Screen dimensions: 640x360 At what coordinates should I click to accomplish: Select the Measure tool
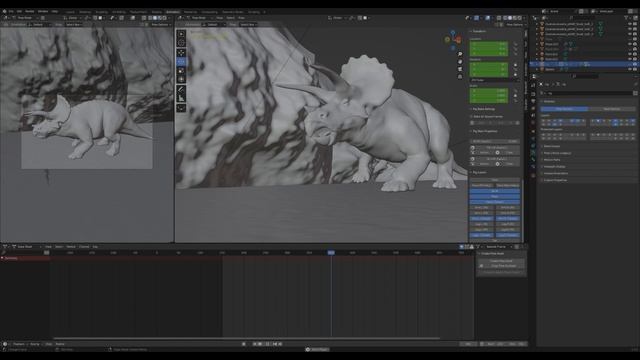pyautogui.click(x=181, y=98)
